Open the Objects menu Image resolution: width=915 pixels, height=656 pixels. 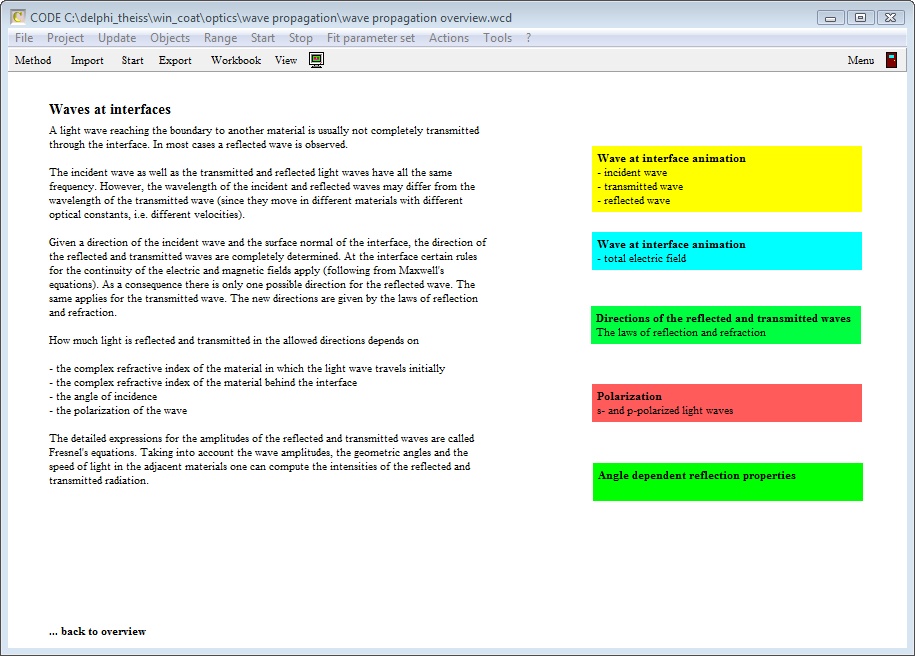point(170,38)
